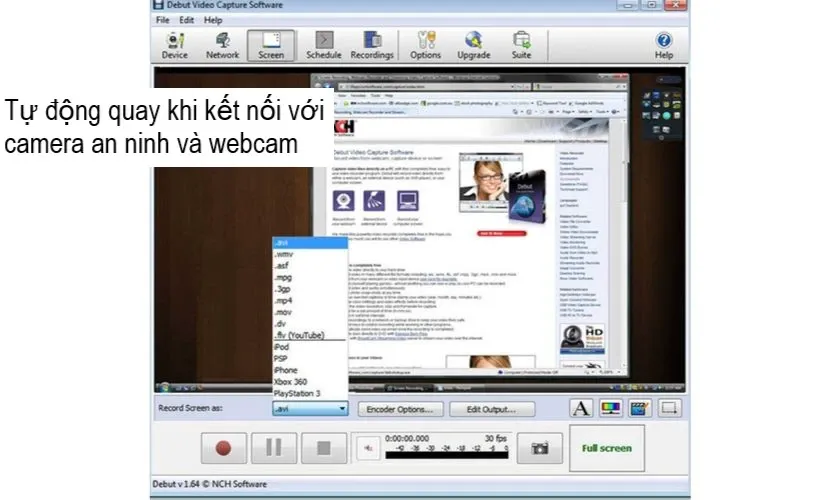The image size is (840, 500).
Task: Choose .mp4 from the format list
Action: pos(283,300)
